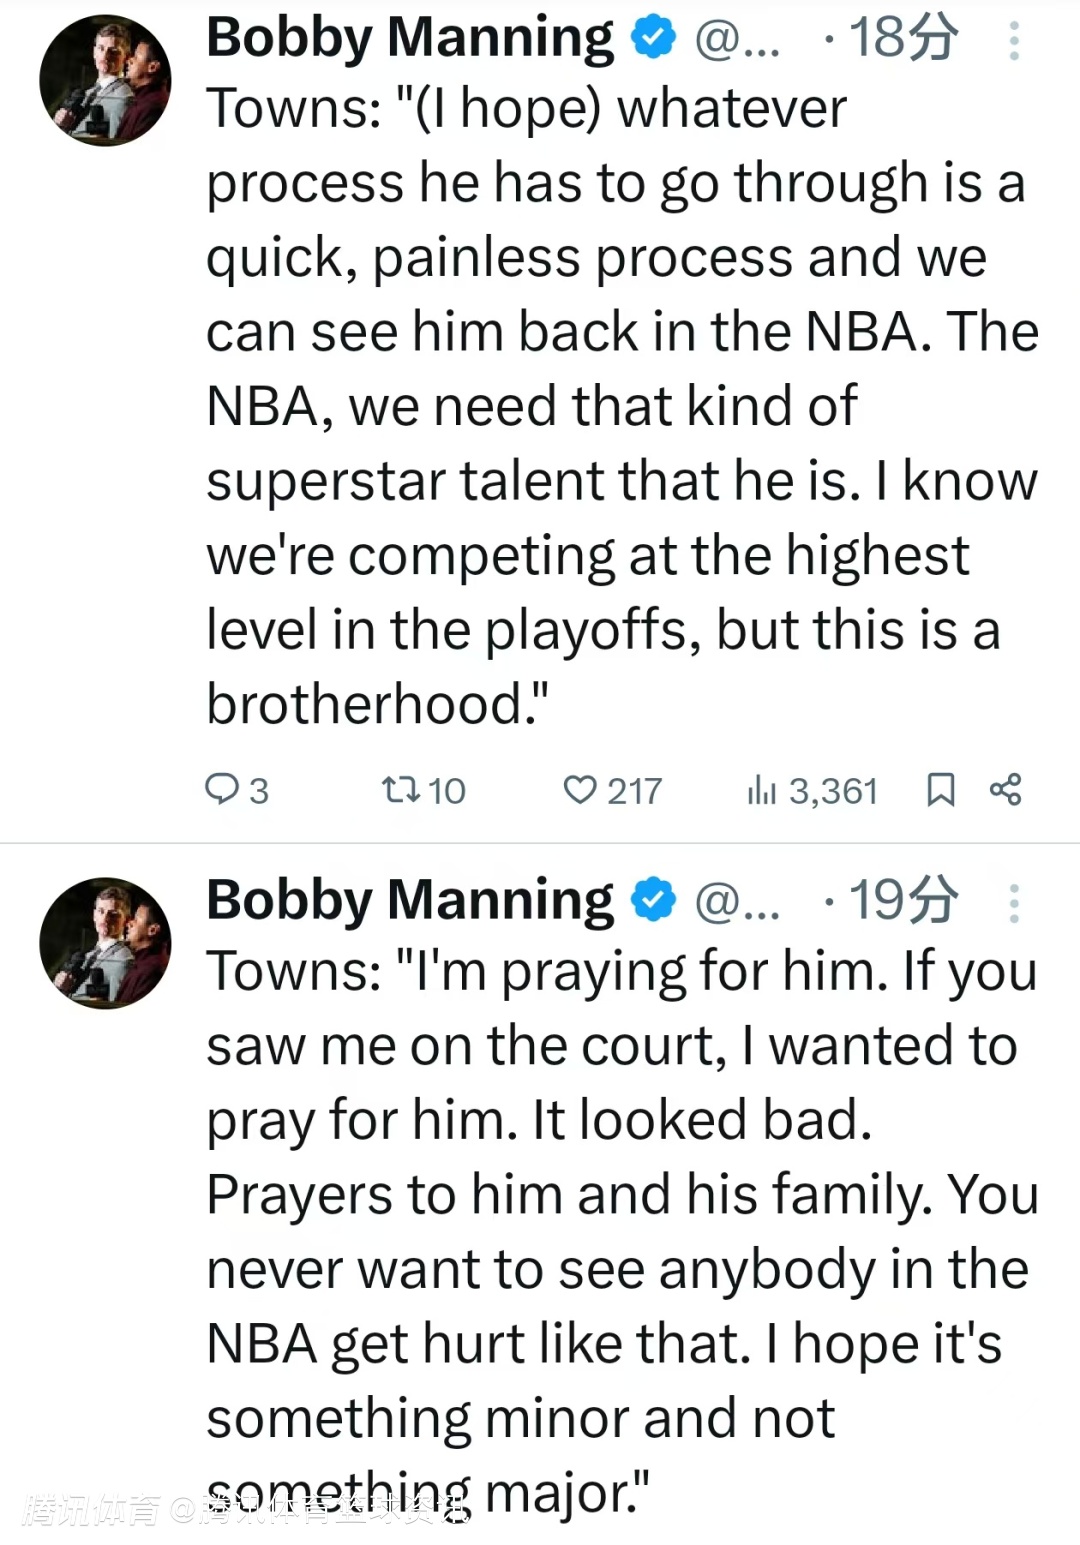The height and width of the screenshot is (1545, 1080).
Task: Open the truncated @ handle on first tweet
Action: click(737, 40)
